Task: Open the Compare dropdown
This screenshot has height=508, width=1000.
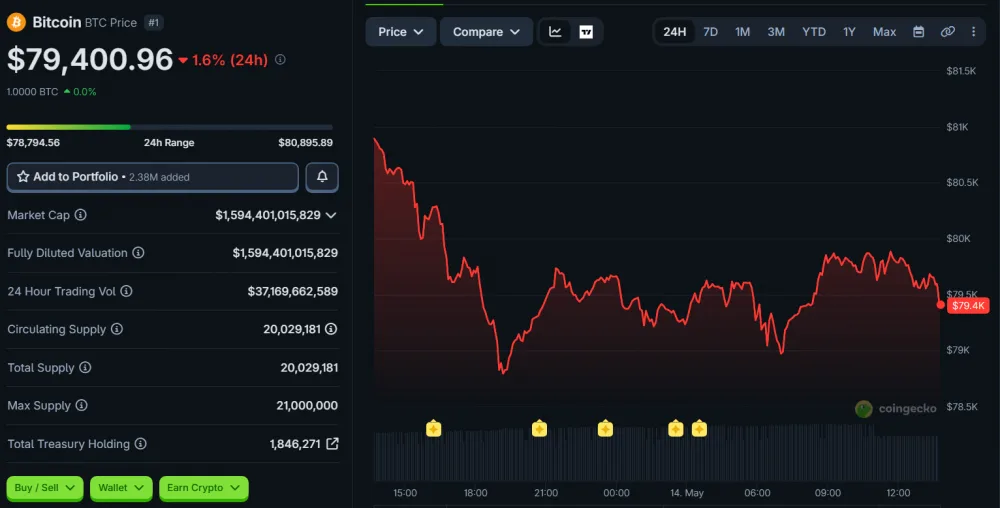Action: [x=486, y=32]
